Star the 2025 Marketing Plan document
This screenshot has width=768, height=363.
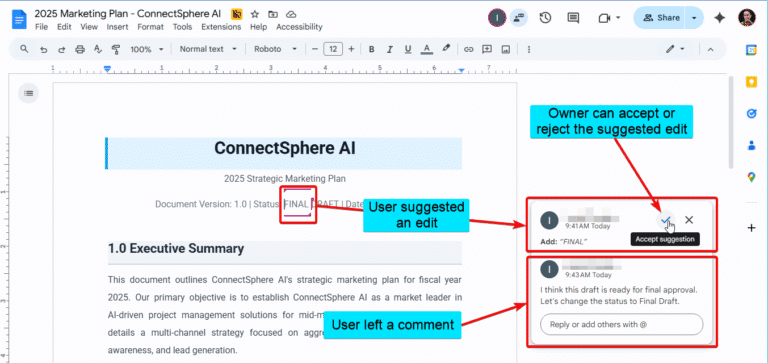coord(254,14)
